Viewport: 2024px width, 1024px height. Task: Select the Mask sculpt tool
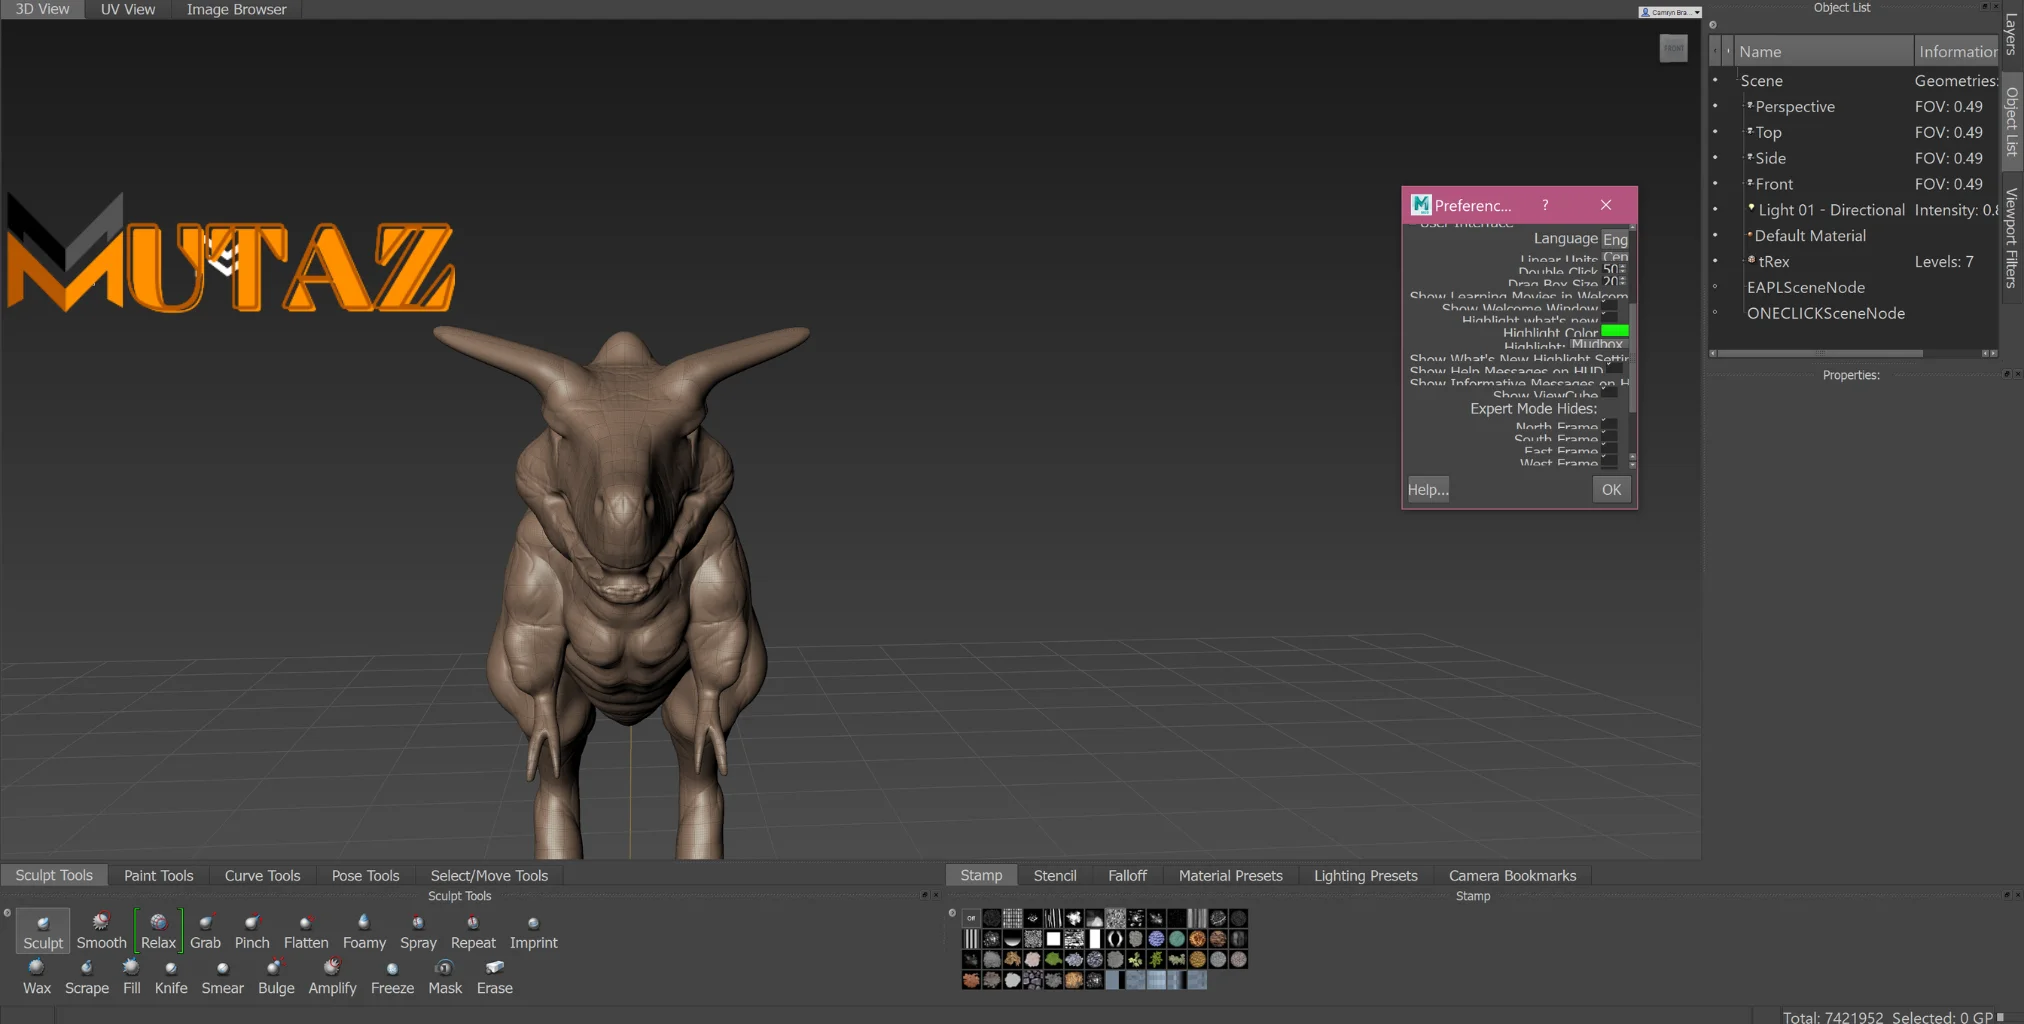point(445,977)
